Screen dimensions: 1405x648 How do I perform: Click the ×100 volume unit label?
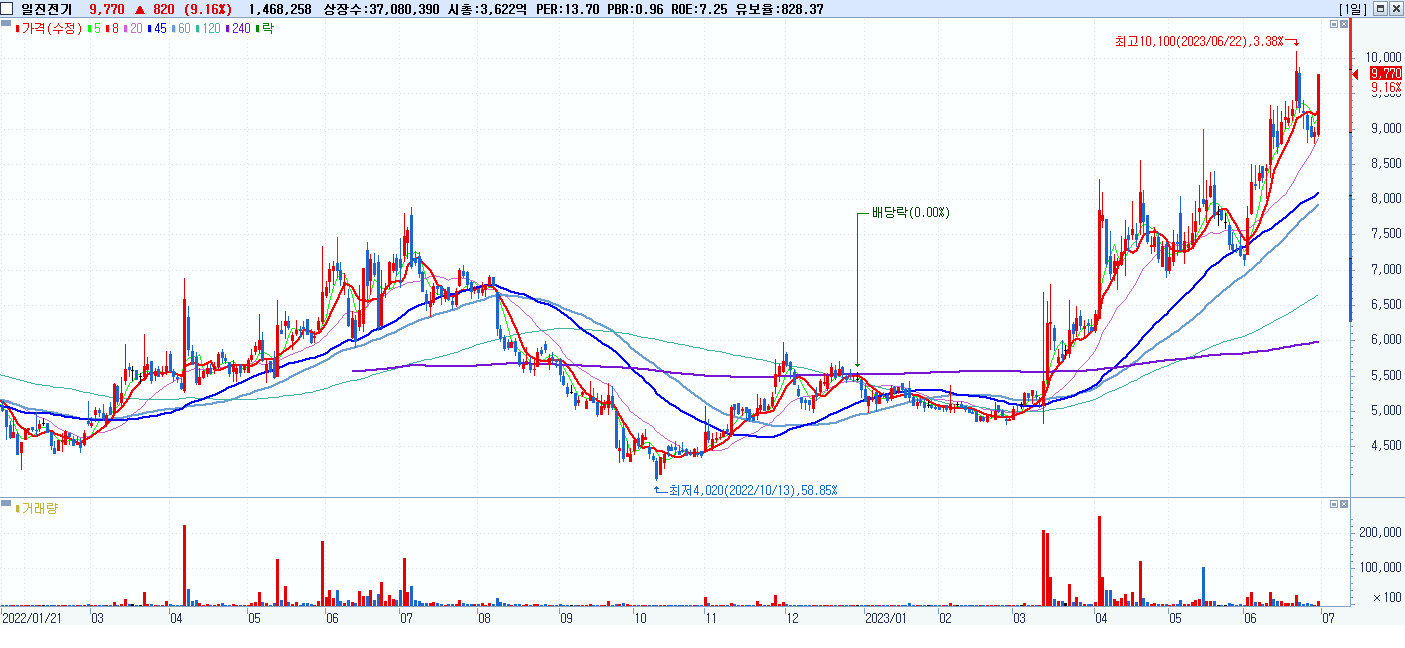pos(1388,597)
